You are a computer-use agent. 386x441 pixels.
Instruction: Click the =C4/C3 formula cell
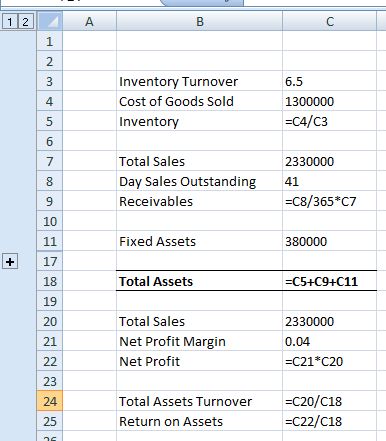329,121
